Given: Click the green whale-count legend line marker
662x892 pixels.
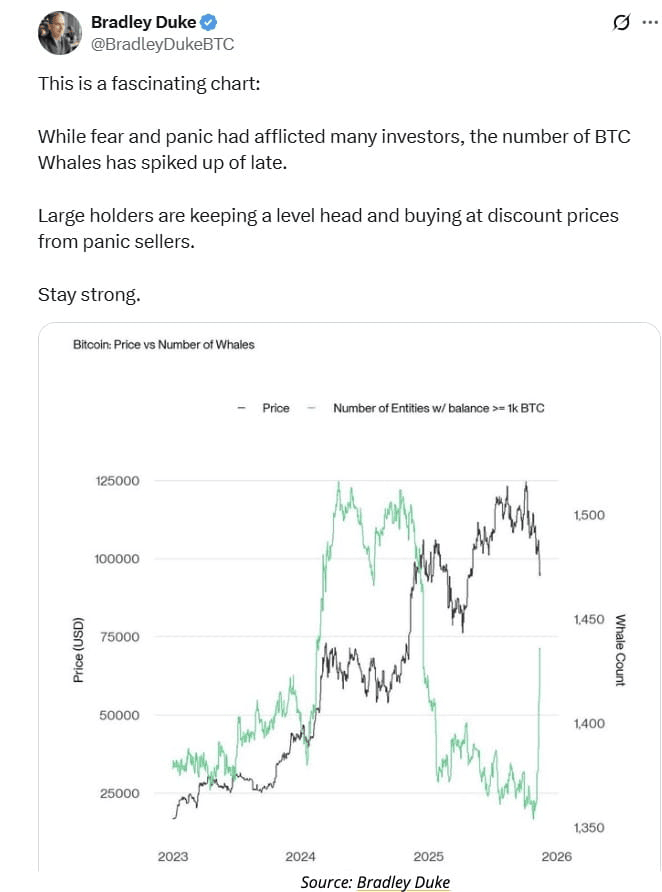Looking at the screenshot, I should tap(311, 409).
